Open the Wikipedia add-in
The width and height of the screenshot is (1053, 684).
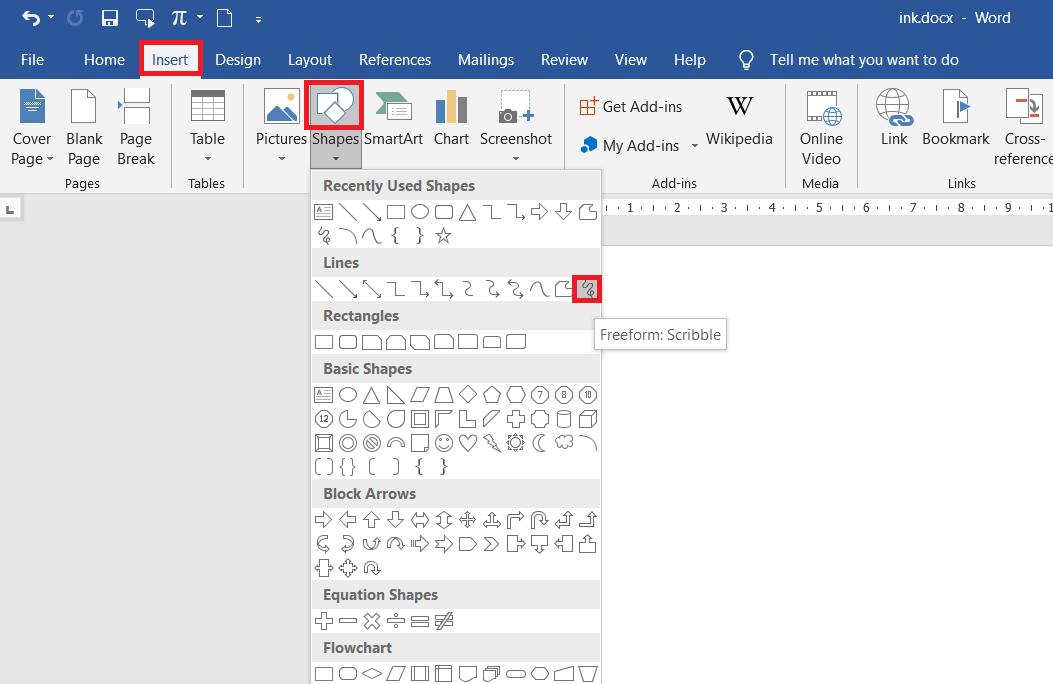(x=739, y=122)
